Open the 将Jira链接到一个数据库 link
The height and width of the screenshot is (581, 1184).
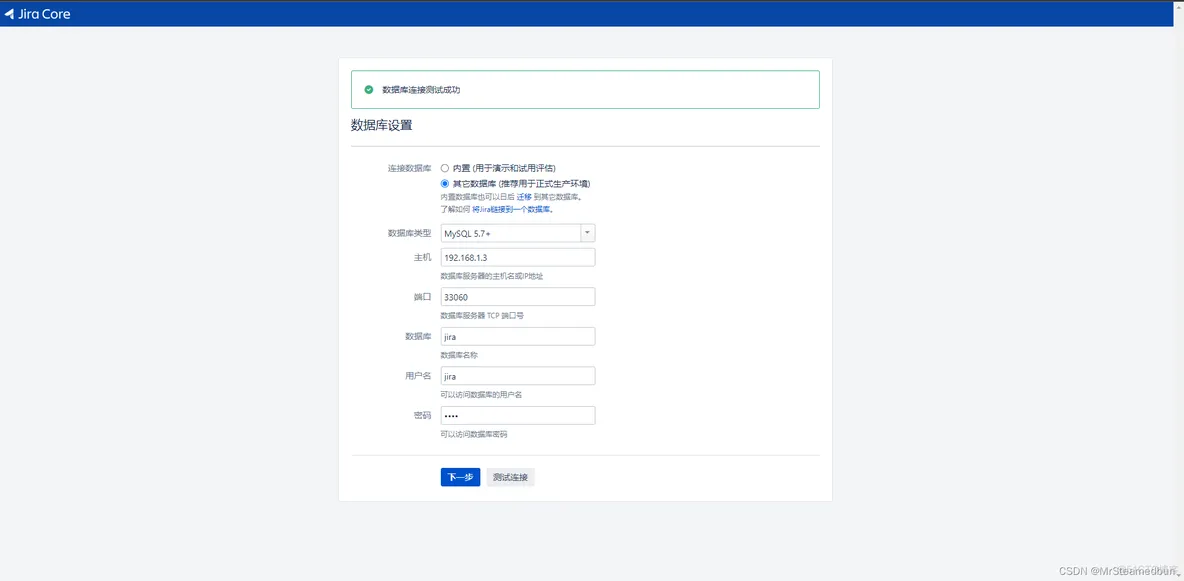click(x=514, y=209)
